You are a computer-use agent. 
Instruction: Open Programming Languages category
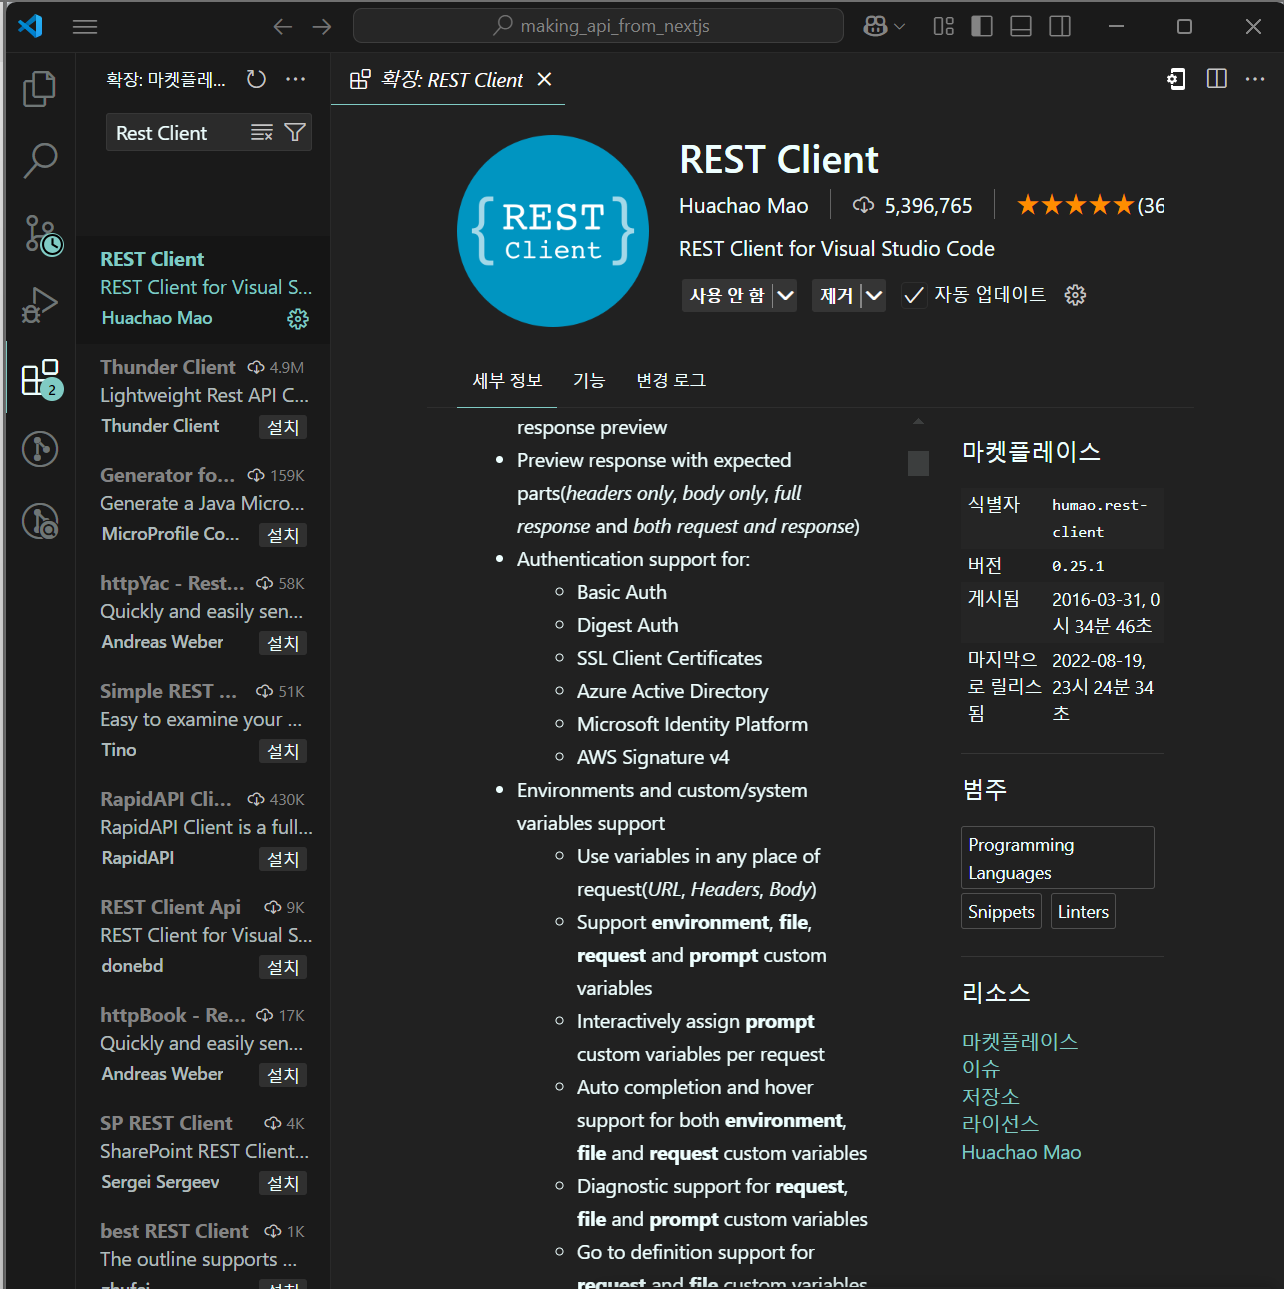click(1058, 858)
